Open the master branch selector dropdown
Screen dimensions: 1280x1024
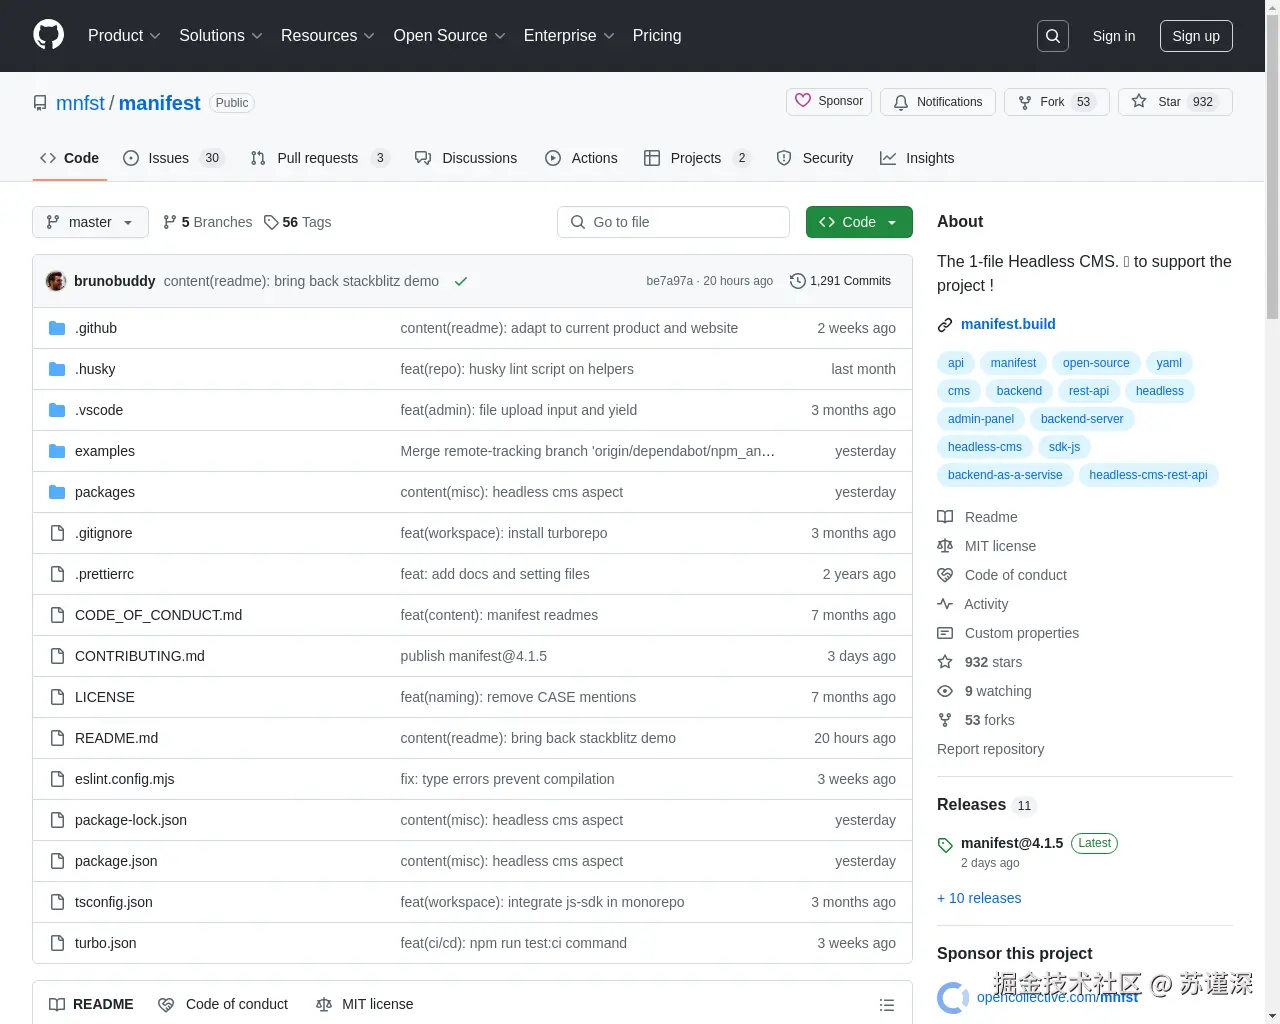(90, 222)
